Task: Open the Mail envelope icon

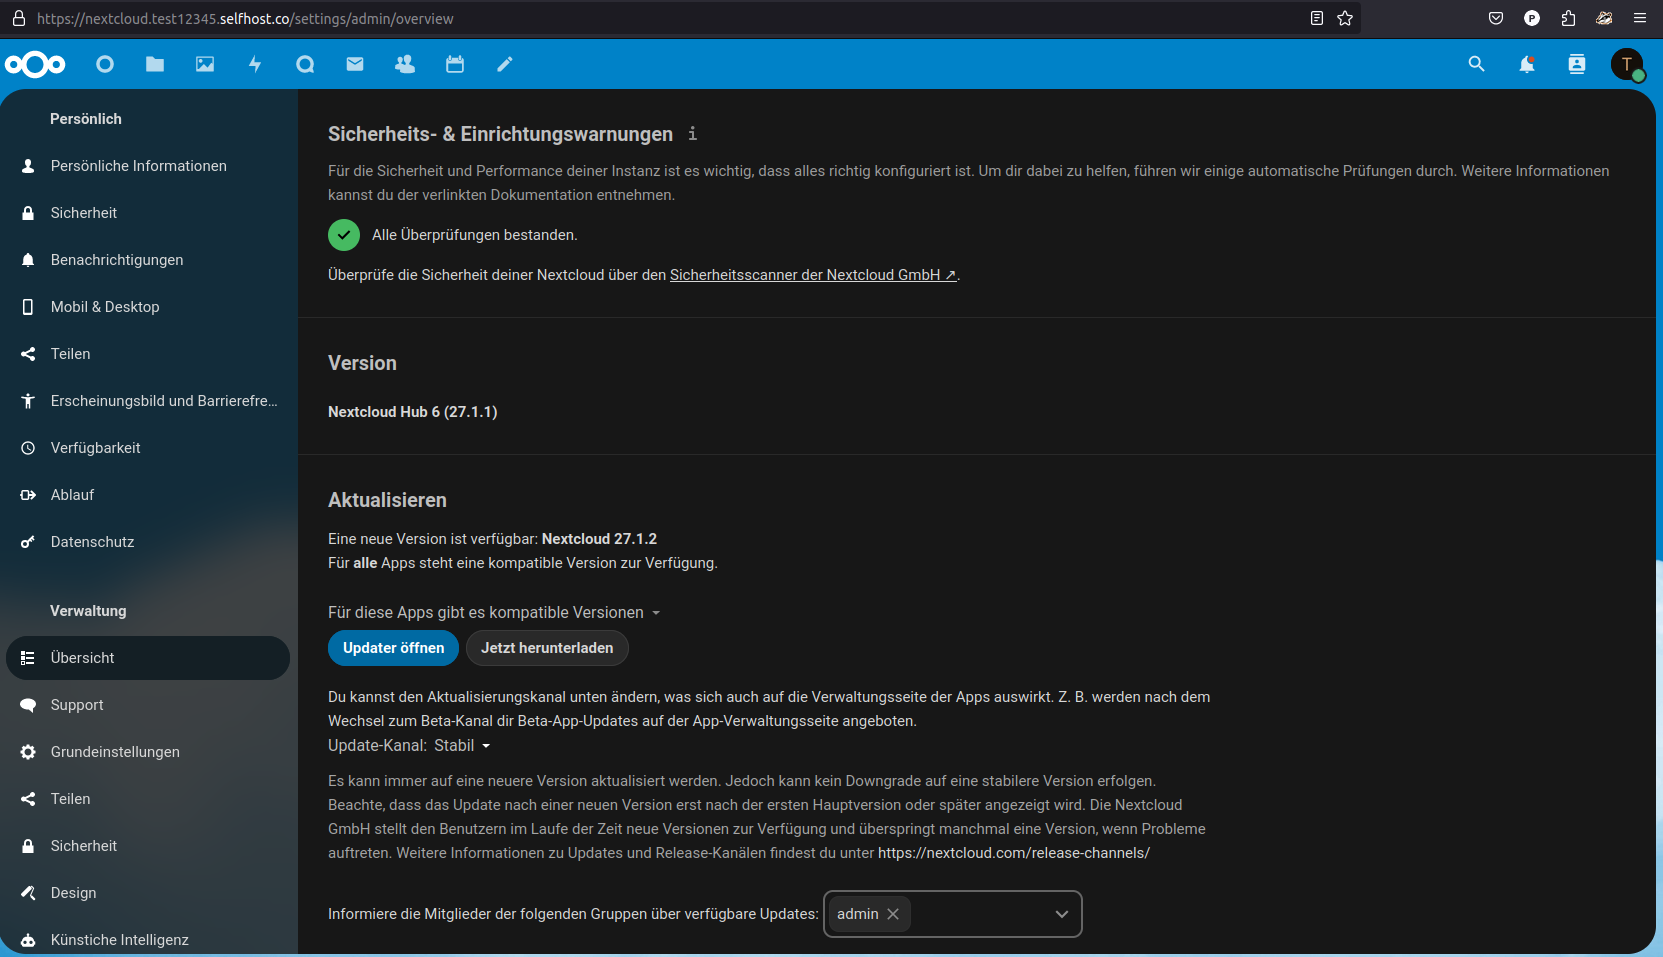Action: click(355, 64)
